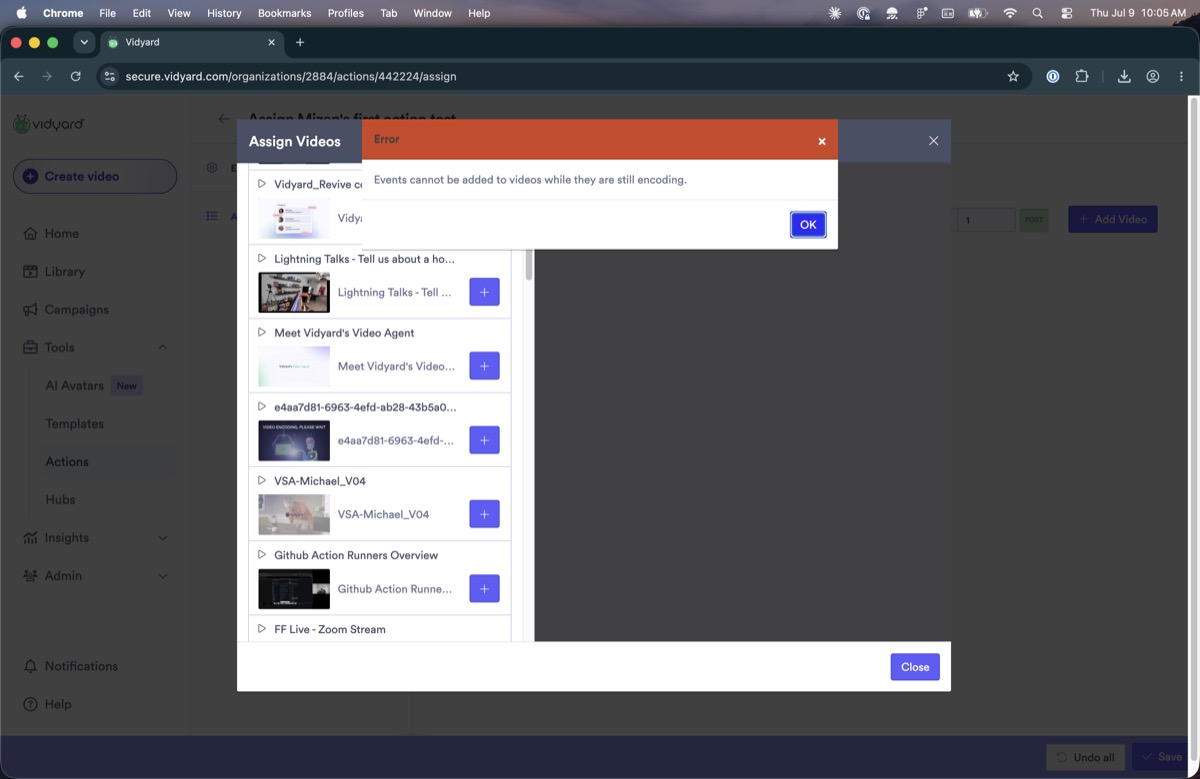Open the Bookmarks menu in menu bar

[284, 13]
